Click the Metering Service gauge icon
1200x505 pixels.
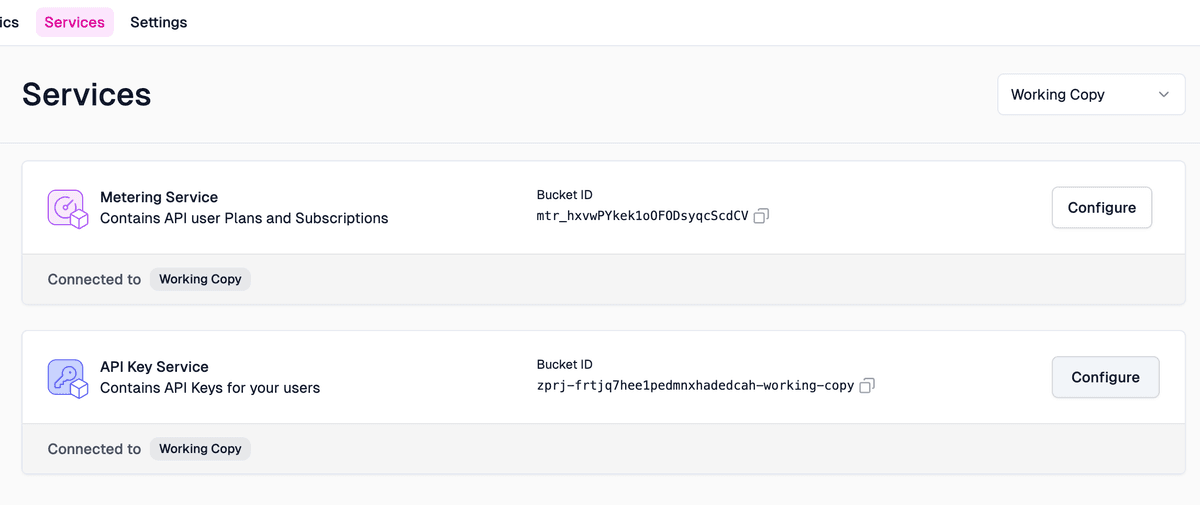pyautogui.click(x=68, y=208)
